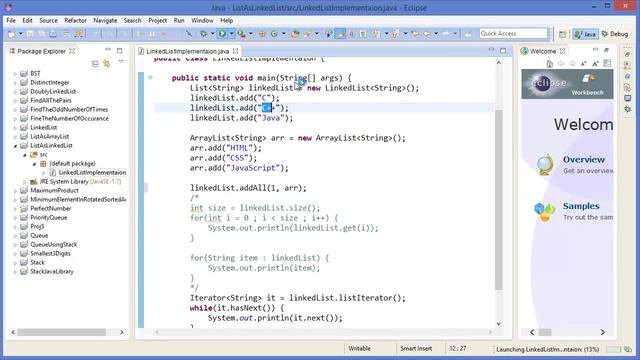640x360 pixels.
Task: Click the Last Edit Location toolbar icon
Action: tap(415, 34)
